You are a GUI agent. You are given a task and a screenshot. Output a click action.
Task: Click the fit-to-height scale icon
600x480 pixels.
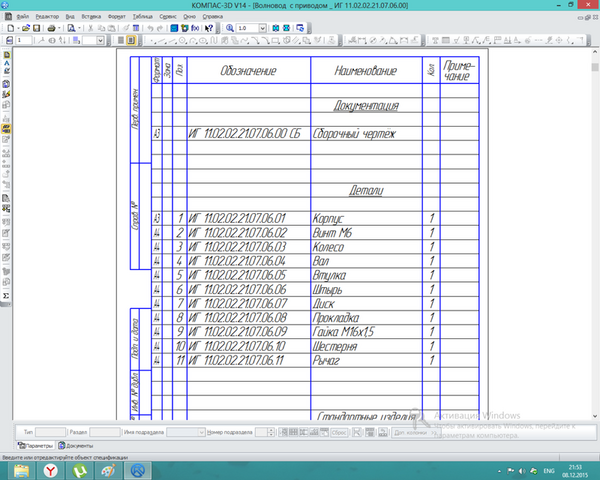(276, 28)
